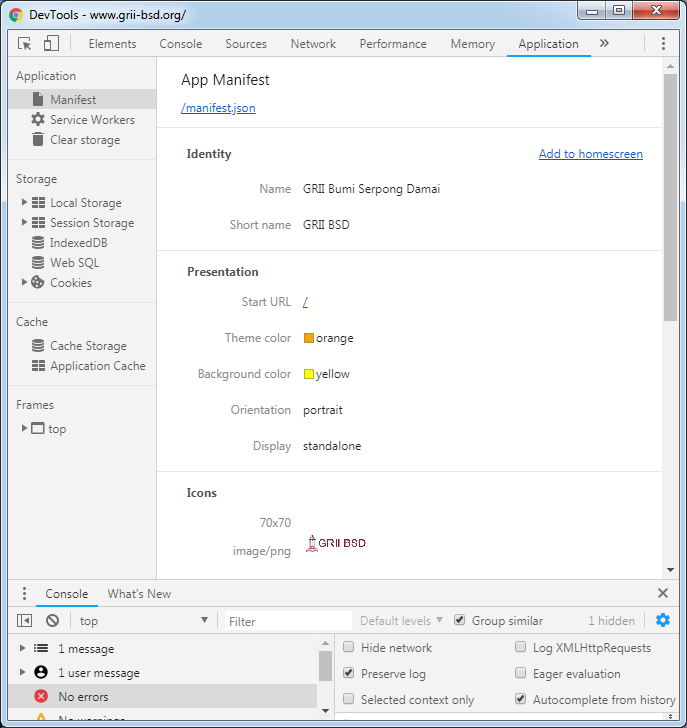Open the What's New drawer tab

tap(139, 593)
